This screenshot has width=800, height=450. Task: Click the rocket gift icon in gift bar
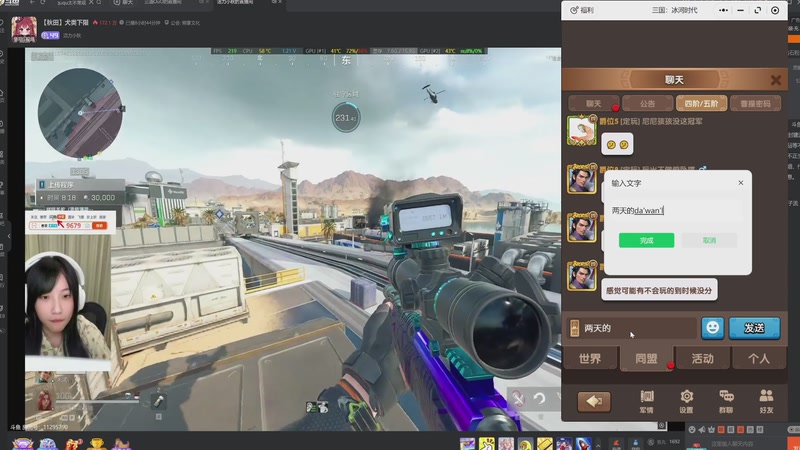[x=584, y=444]
